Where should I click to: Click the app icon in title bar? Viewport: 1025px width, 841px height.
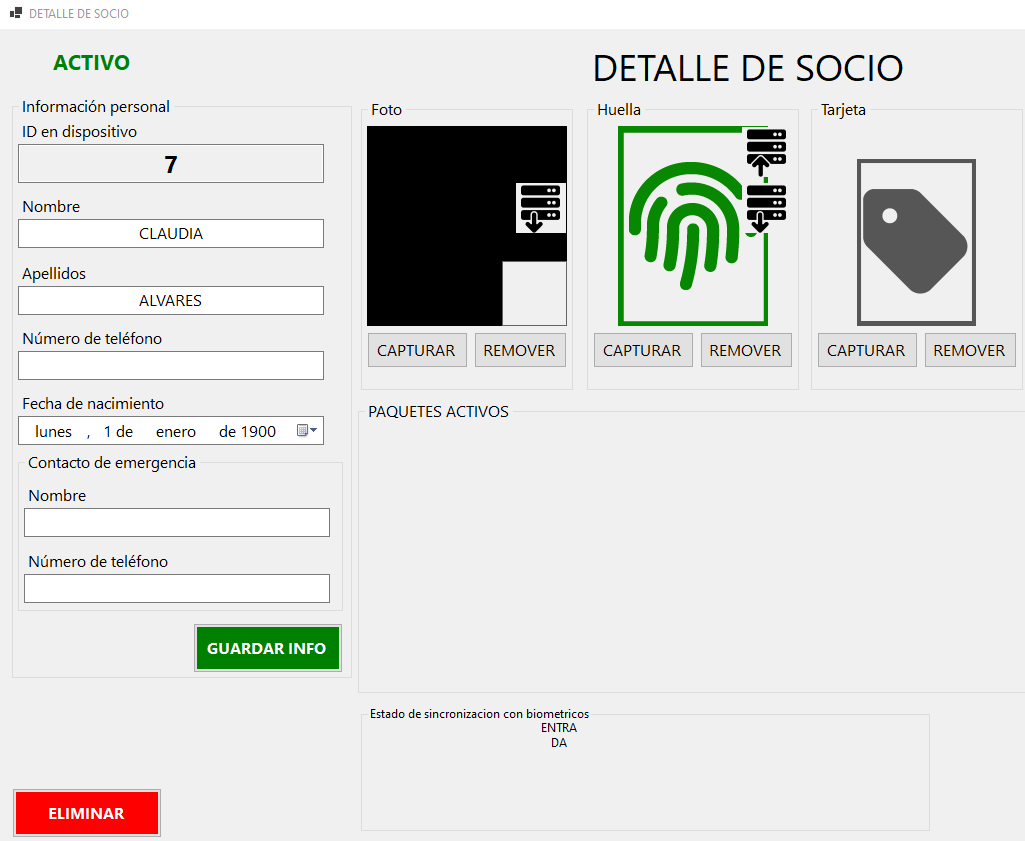click(15, 14)
